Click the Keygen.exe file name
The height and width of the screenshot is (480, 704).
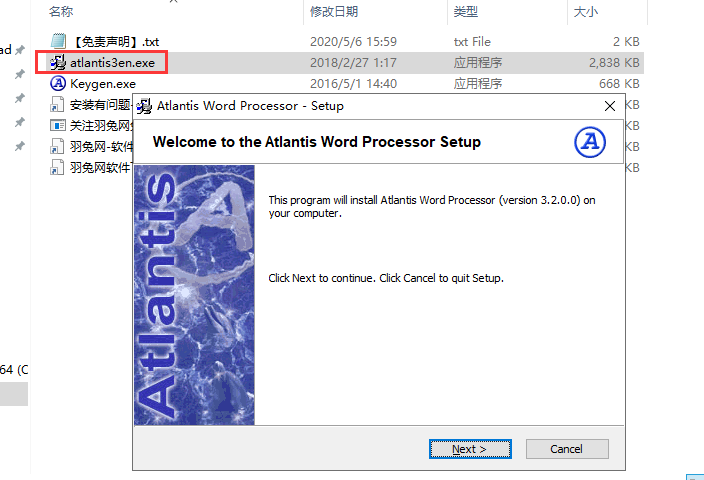click(x=103, y=84)
